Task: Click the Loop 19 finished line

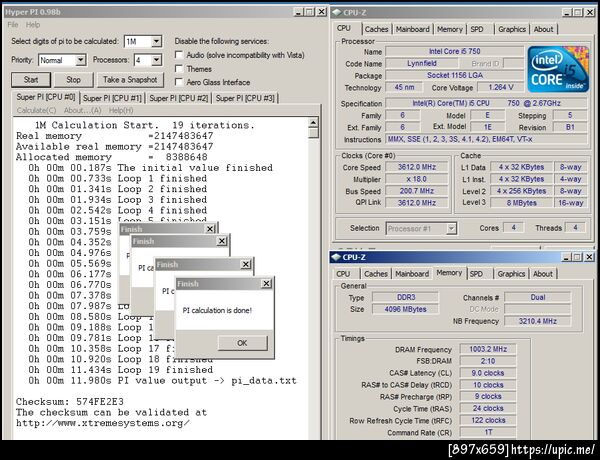Action: coord(121,370)
